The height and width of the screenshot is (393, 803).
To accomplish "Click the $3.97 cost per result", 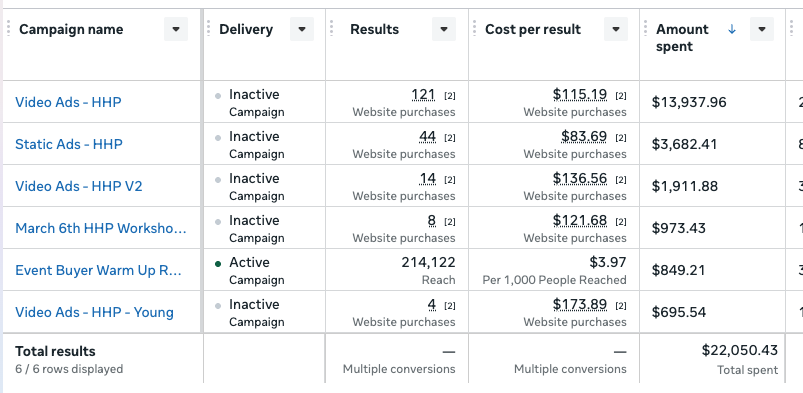I will click(x=608, y=263).
